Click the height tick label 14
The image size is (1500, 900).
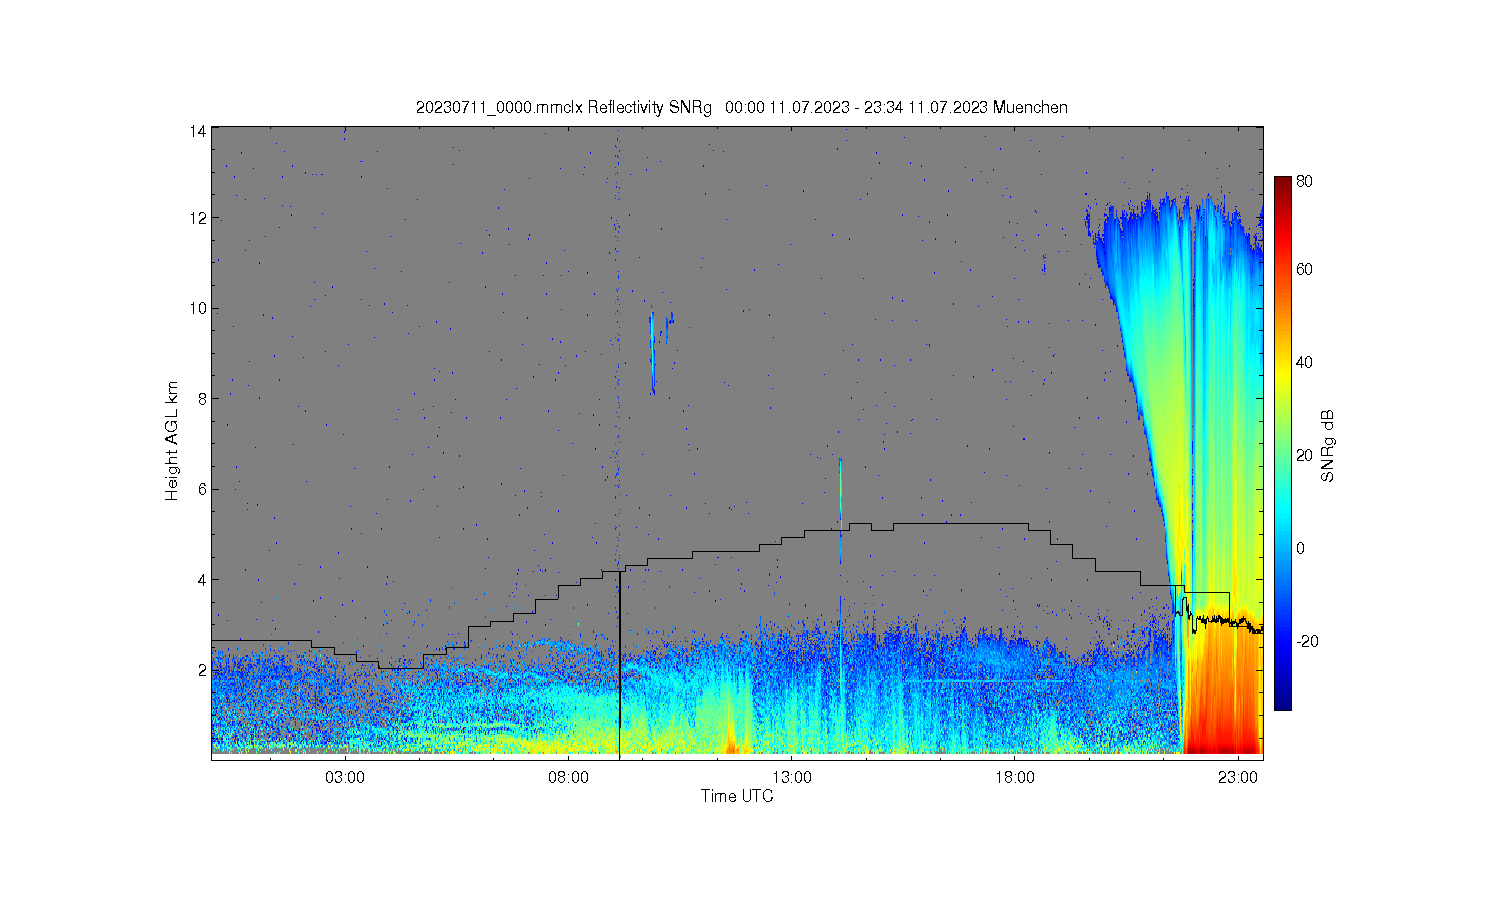[x=199, y=131]
